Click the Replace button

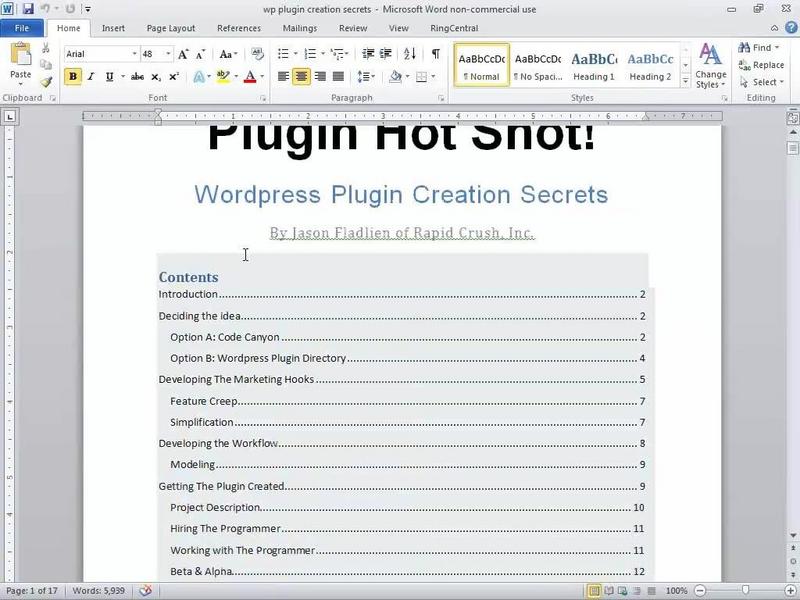tap(761, 65)
